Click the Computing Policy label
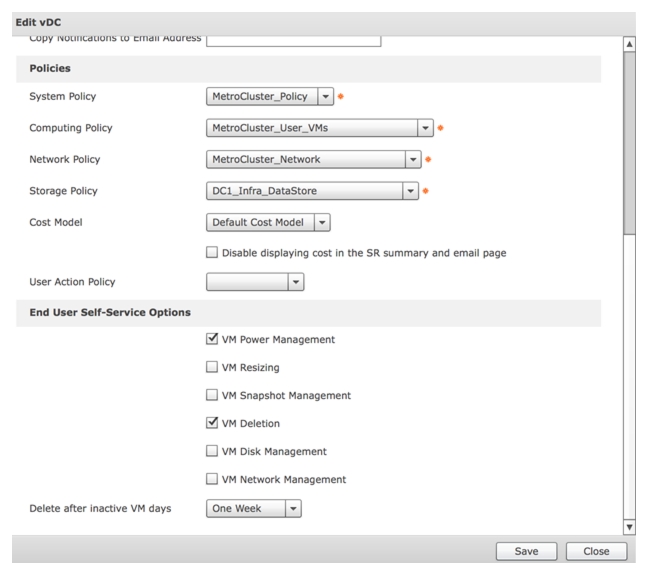Screen dimensions: 649x576 click(71, 128)
